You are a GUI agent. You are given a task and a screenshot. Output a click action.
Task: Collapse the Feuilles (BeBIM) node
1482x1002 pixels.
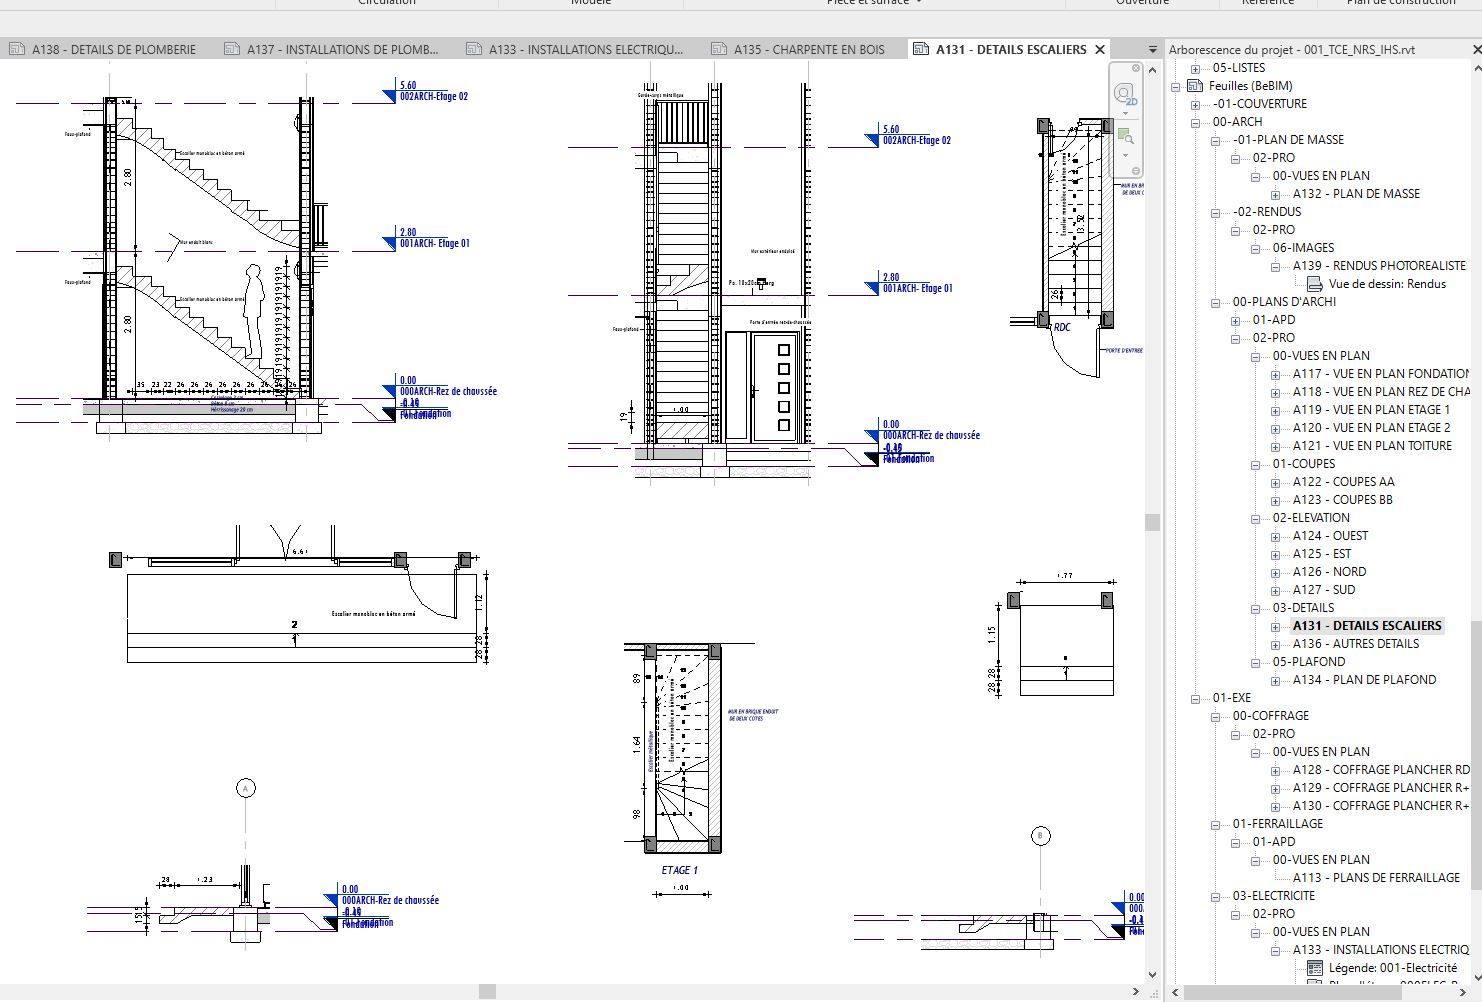pyautogui.click(x=1177, y=86)
